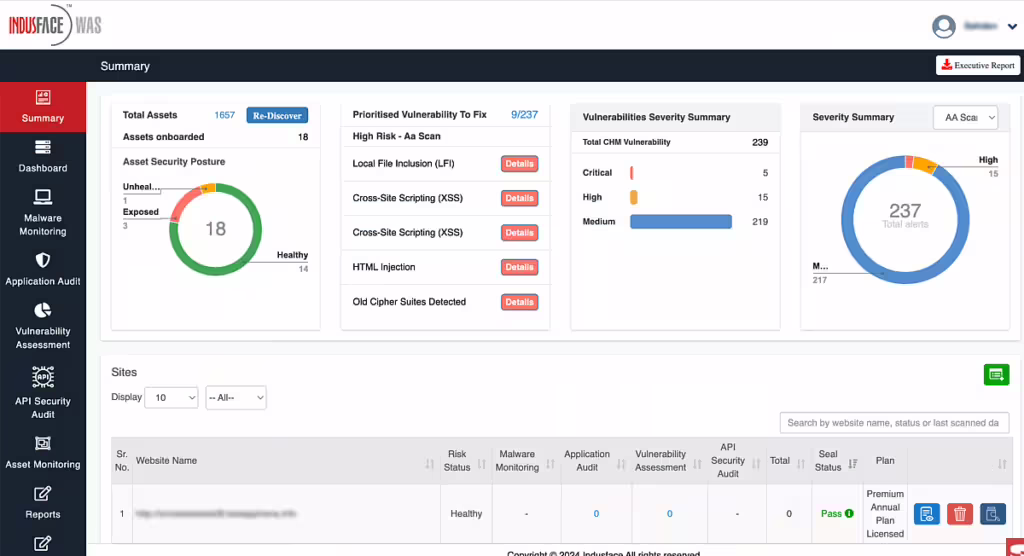Screen dimensions: 1024x556
Task: Open the --All-- filter dropdown
Action: pos(236,398)
